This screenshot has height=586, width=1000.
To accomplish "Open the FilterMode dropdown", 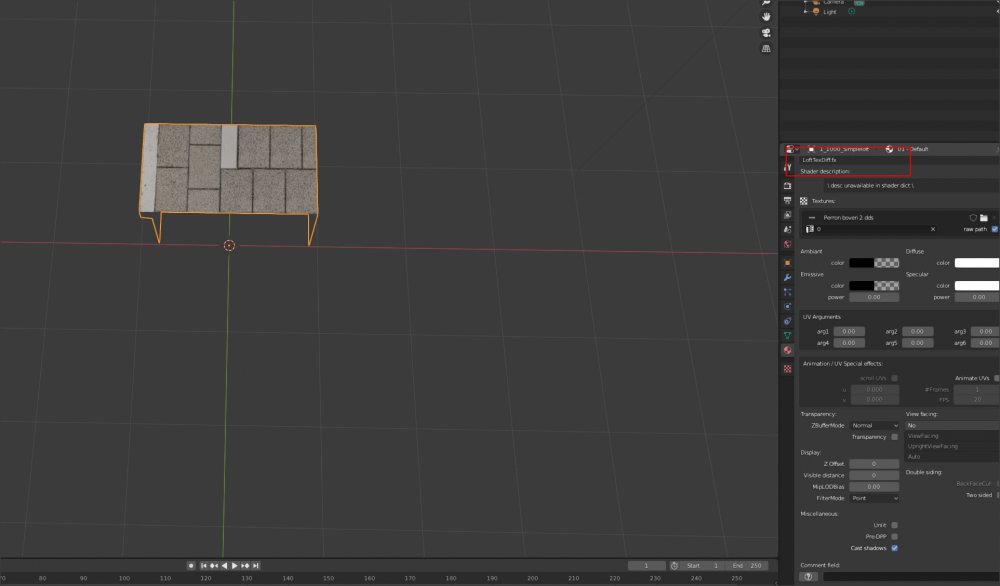I will click(x=874, y=498).
